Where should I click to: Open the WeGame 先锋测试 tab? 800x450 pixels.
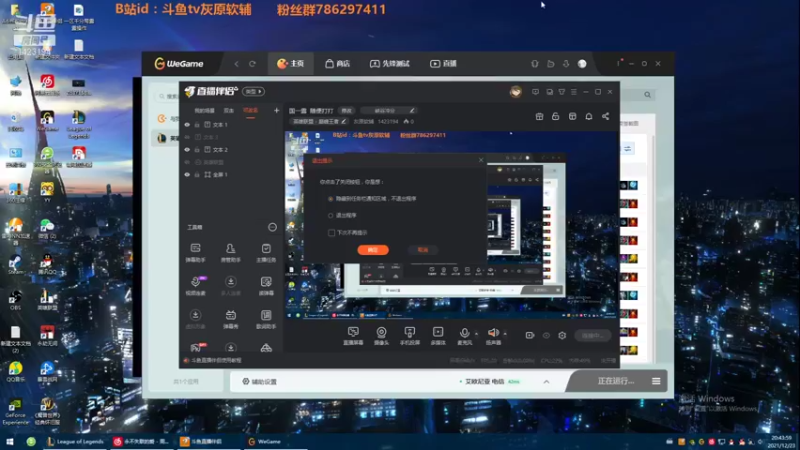[390, 64]
